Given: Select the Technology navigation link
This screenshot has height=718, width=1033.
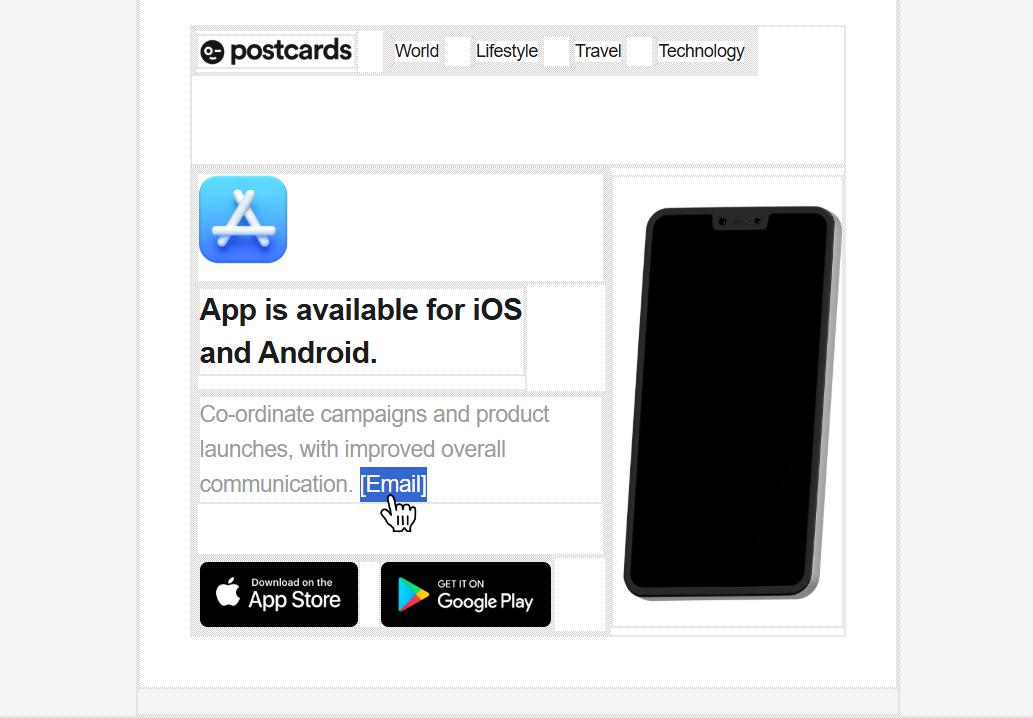Looking at the screenshot, I should click(701, 51).
